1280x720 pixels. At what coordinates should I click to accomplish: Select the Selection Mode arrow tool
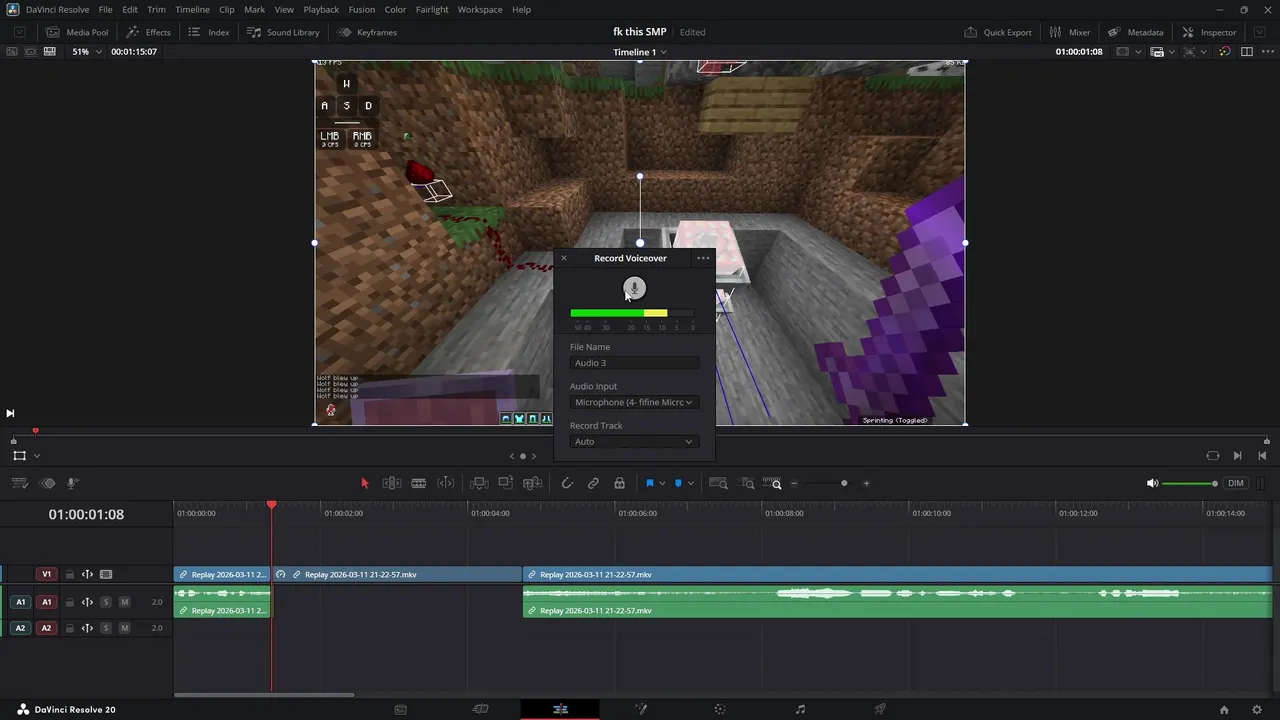click(x=365, y=483)
